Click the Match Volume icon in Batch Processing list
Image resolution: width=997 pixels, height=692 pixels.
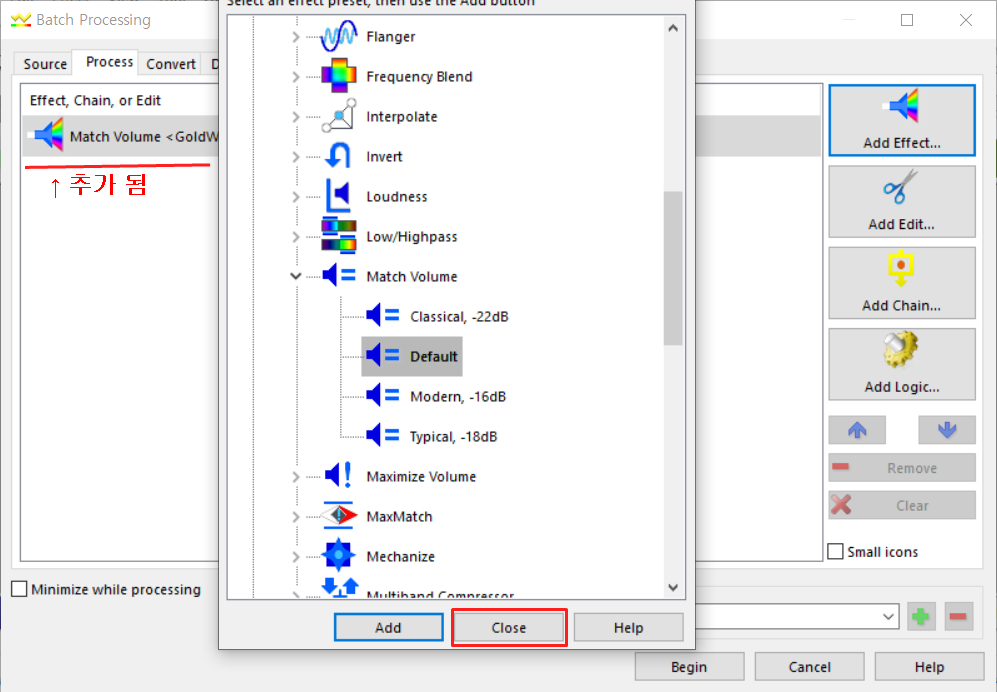click(46, 135)
